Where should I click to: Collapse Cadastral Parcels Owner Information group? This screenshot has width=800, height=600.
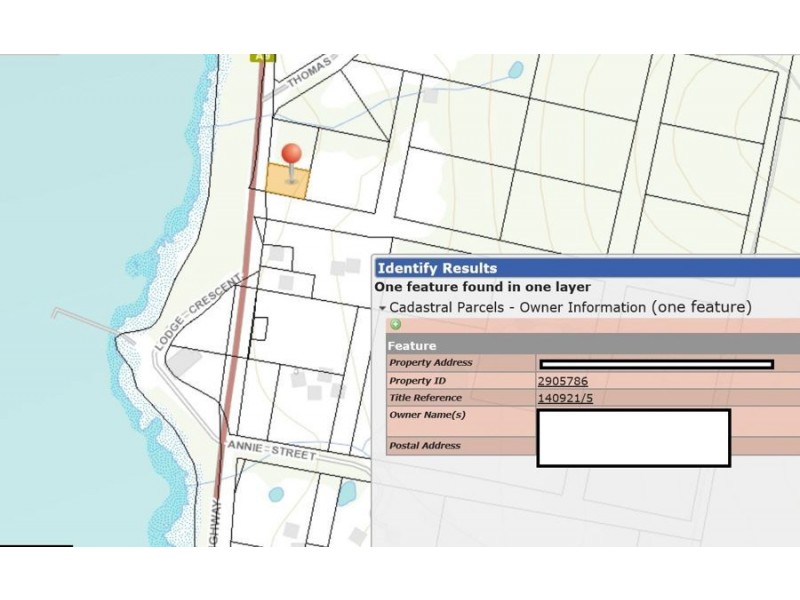(382, 308)
